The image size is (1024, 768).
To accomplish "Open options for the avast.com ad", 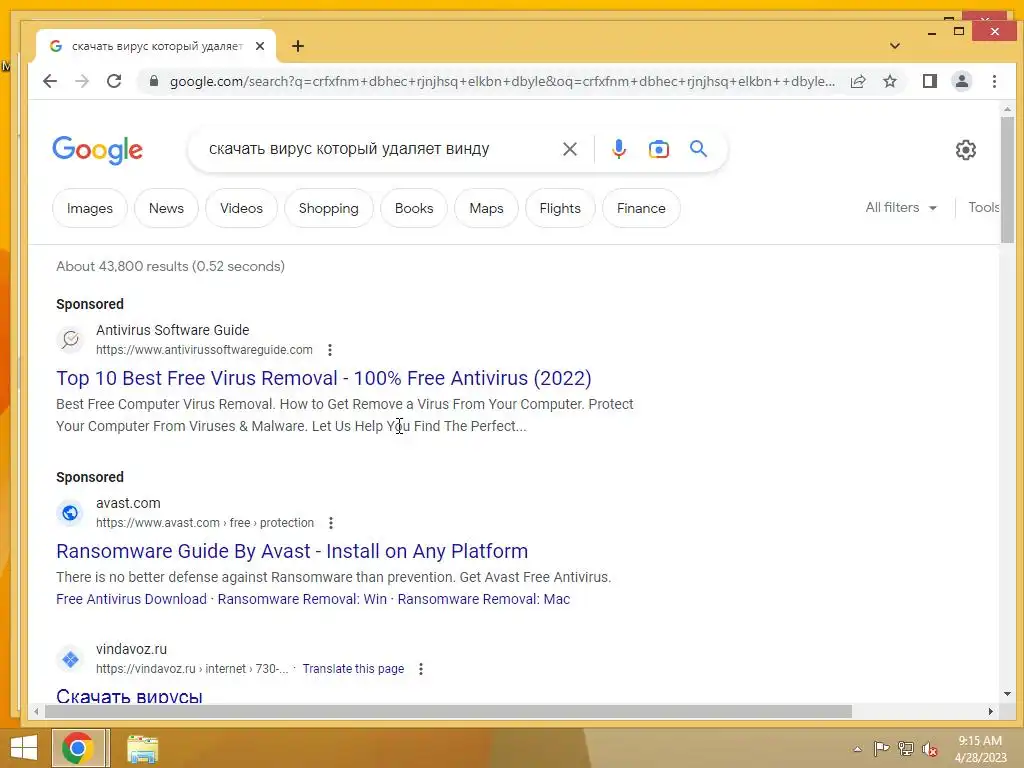I will (331, 523).
